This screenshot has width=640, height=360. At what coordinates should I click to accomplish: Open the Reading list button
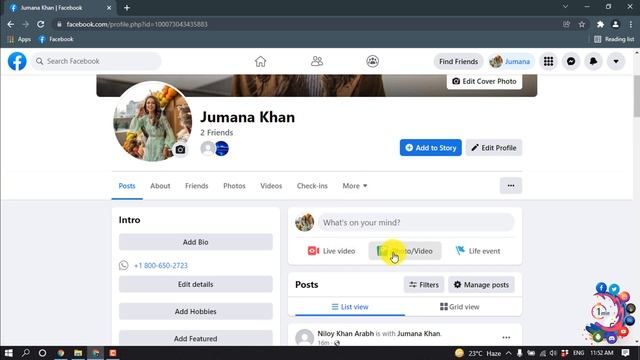(614, 39)
